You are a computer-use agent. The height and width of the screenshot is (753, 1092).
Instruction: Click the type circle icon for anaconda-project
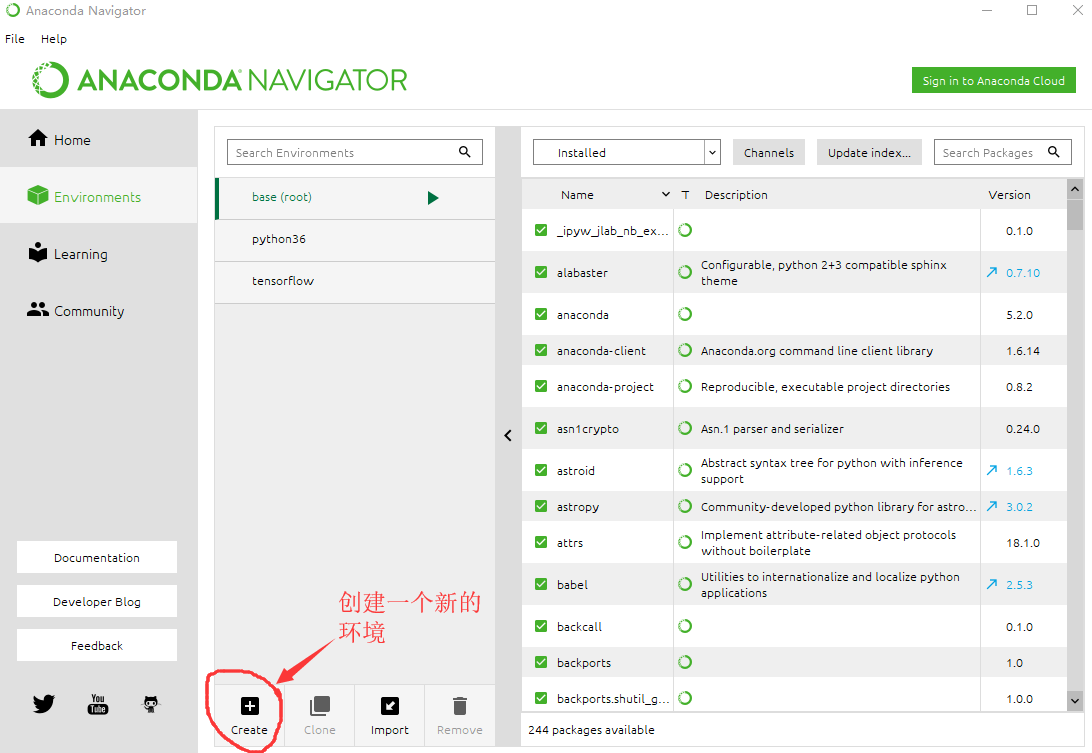(x=685, y=386)
